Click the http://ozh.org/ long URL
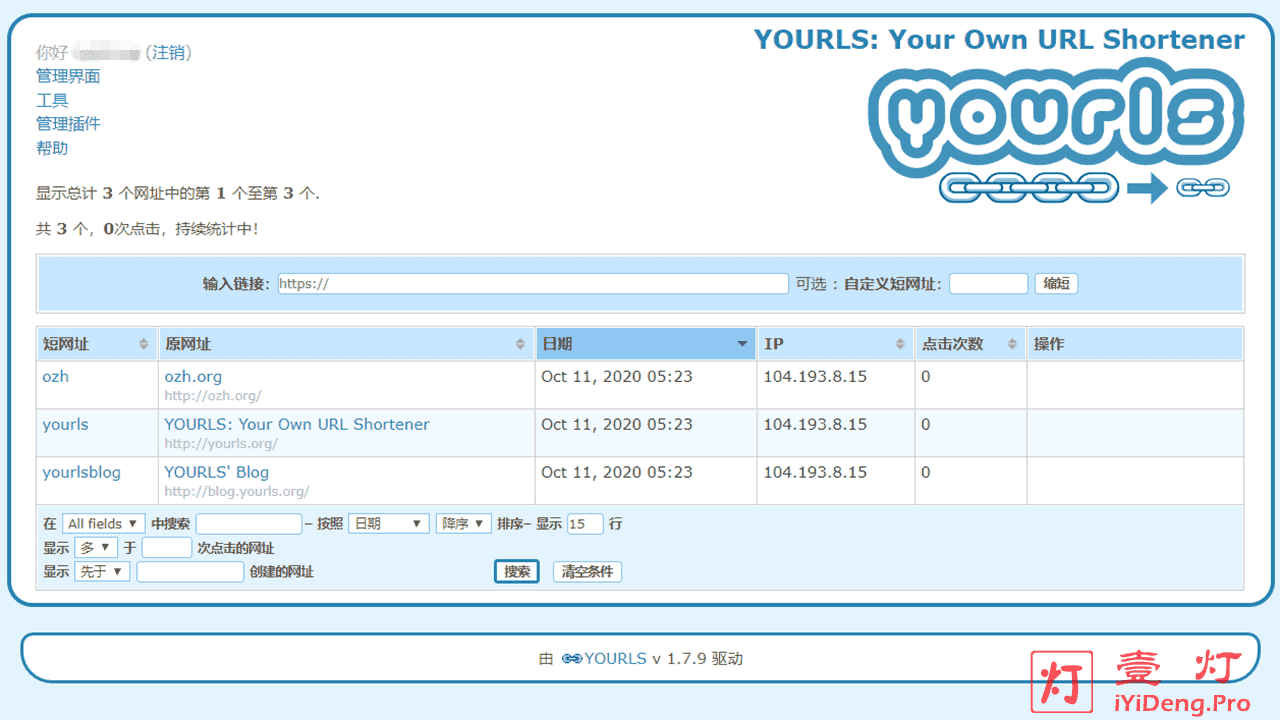The image size is (1280, 720). click(x=213, y=396)
